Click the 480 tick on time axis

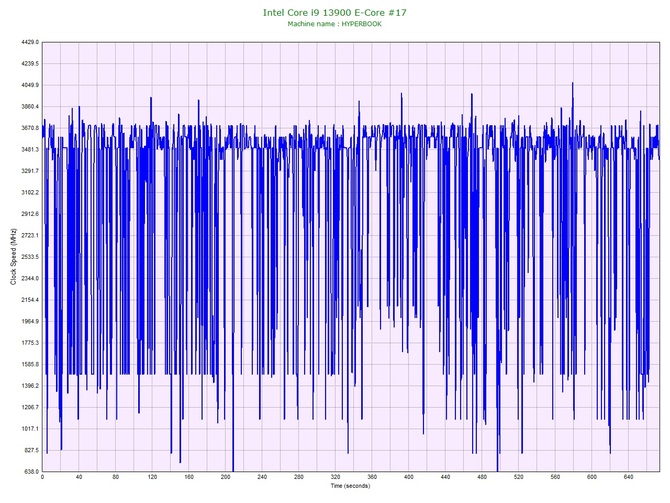[x=482, y=477]
